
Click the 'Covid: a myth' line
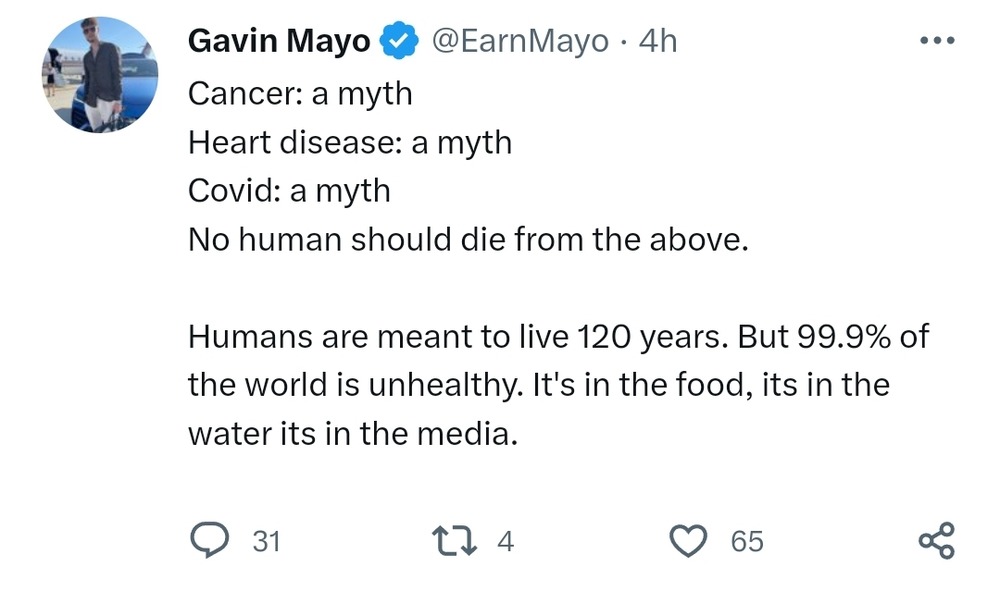[x=289, y=190]
